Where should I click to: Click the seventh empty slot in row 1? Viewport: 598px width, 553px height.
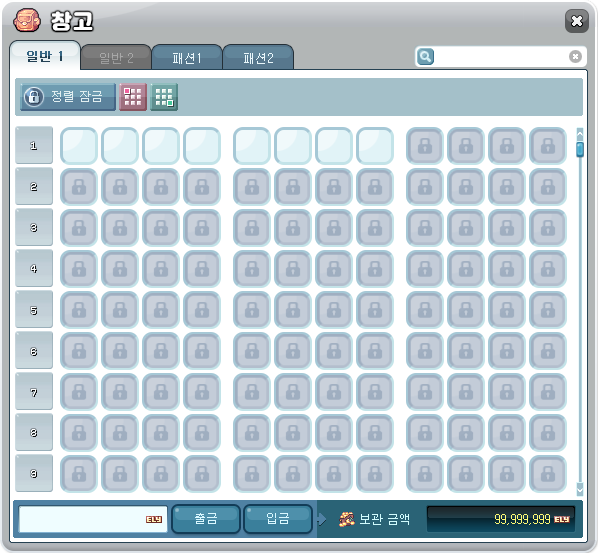(x=334, y=146)
